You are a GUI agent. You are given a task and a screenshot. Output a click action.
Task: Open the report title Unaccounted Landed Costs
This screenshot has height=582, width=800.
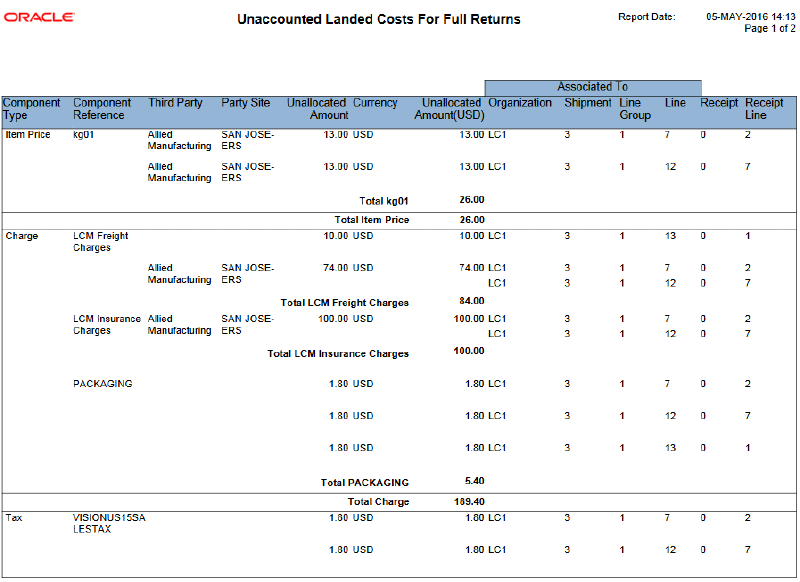378,19
